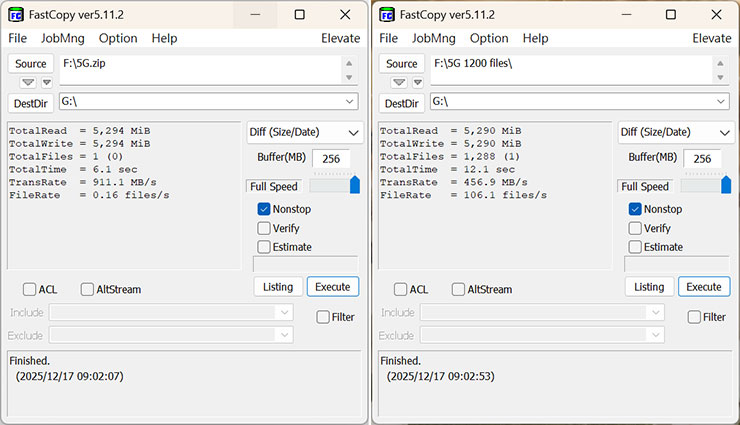Click Full Speed slider handle in right window

(x=726, y=184)
